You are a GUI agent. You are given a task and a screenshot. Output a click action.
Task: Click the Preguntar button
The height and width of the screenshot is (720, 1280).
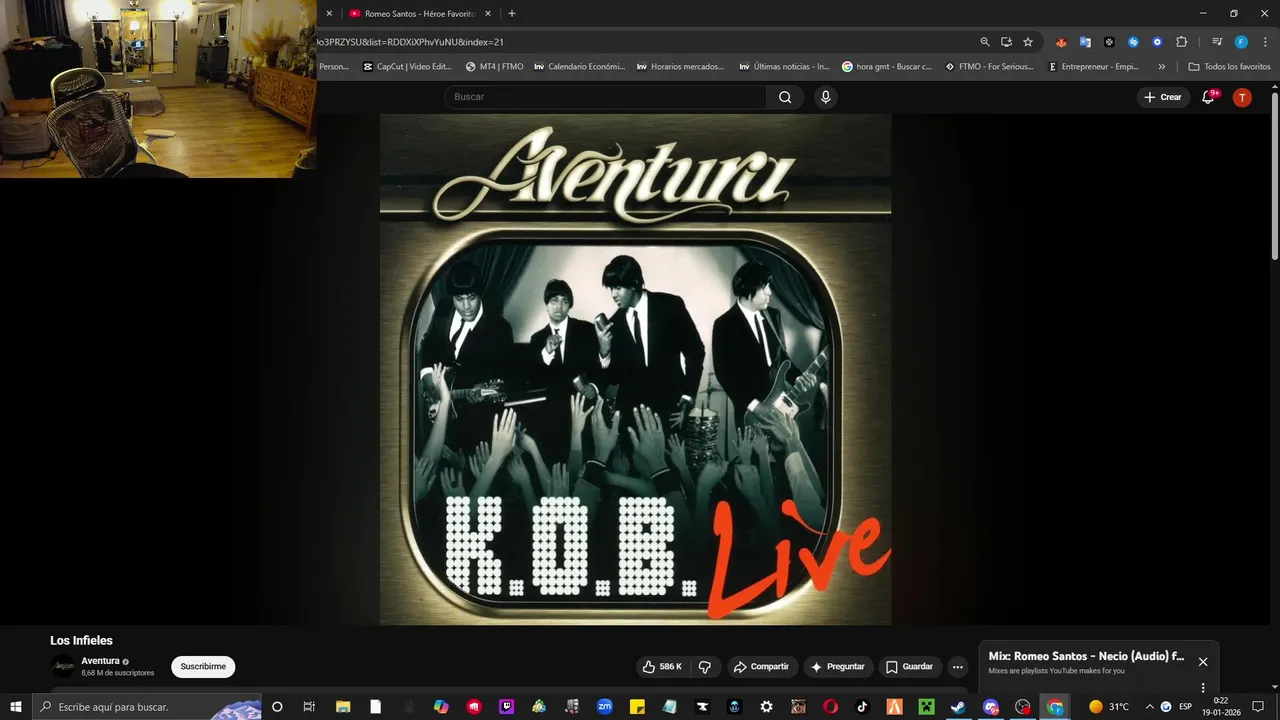pos(837,667)
